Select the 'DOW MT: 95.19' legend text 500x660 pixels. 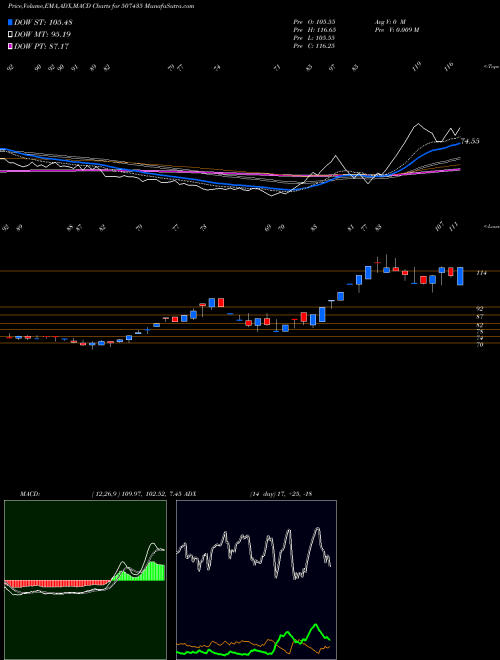[42, 34]
